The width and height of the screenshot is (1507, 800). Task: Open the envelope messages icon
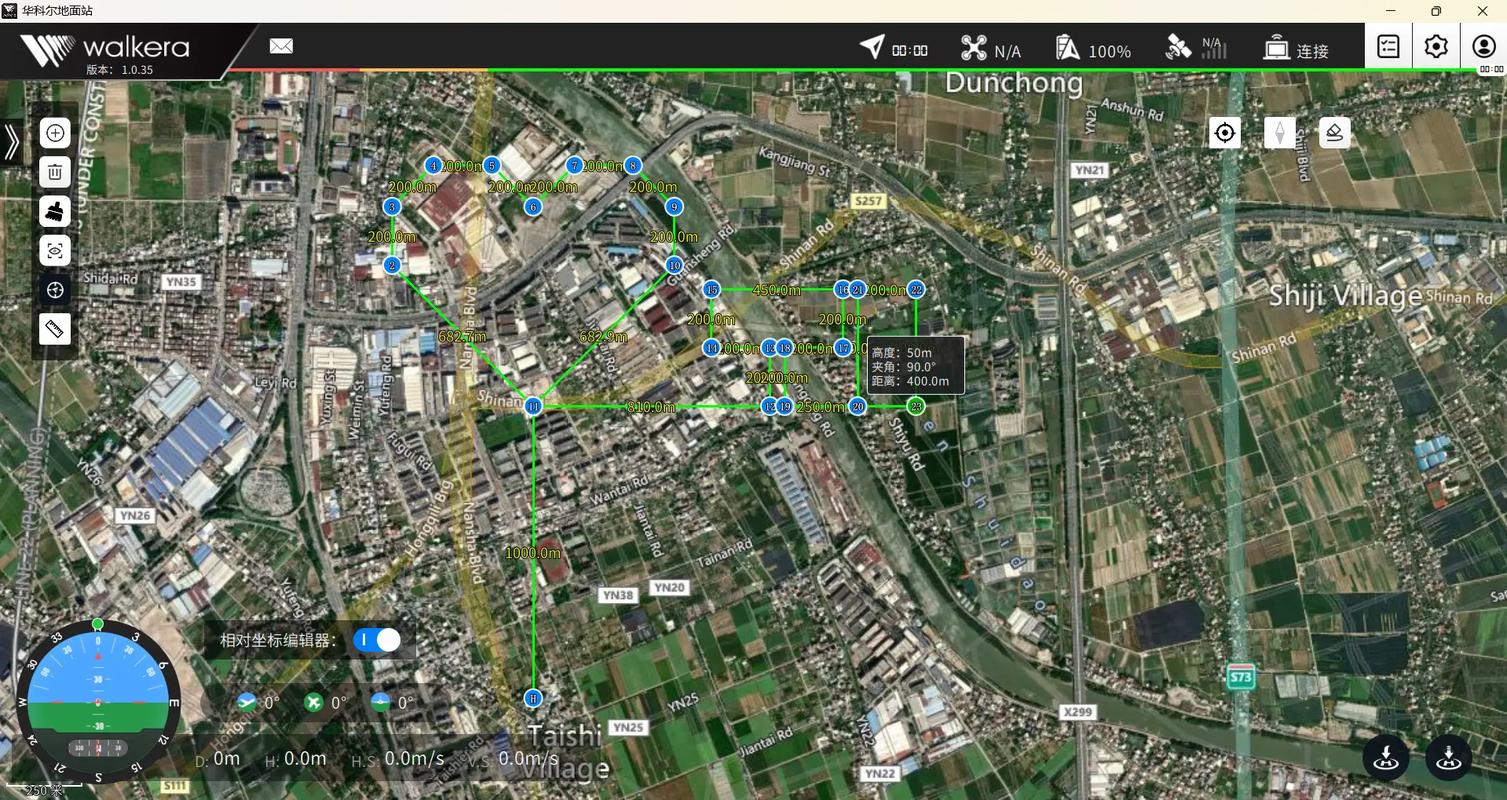(281, 46)
